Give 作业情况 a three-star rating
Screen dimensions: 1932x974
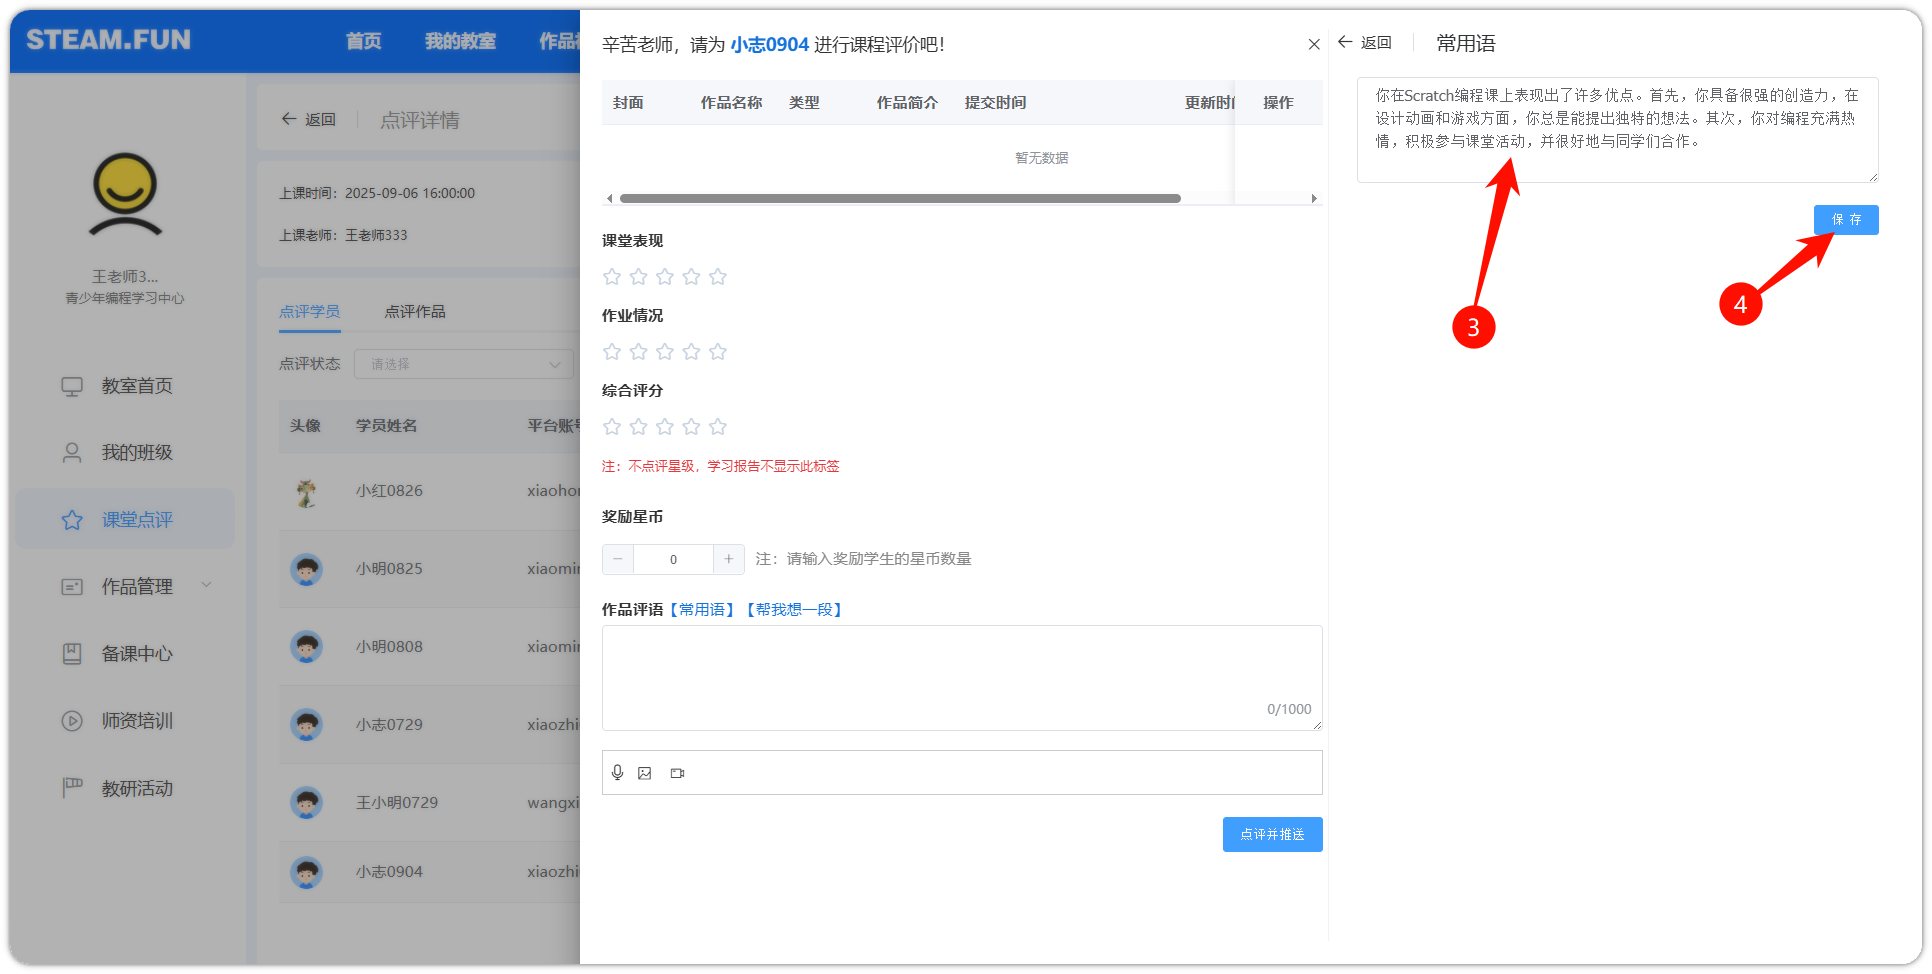tap(665, 352)
